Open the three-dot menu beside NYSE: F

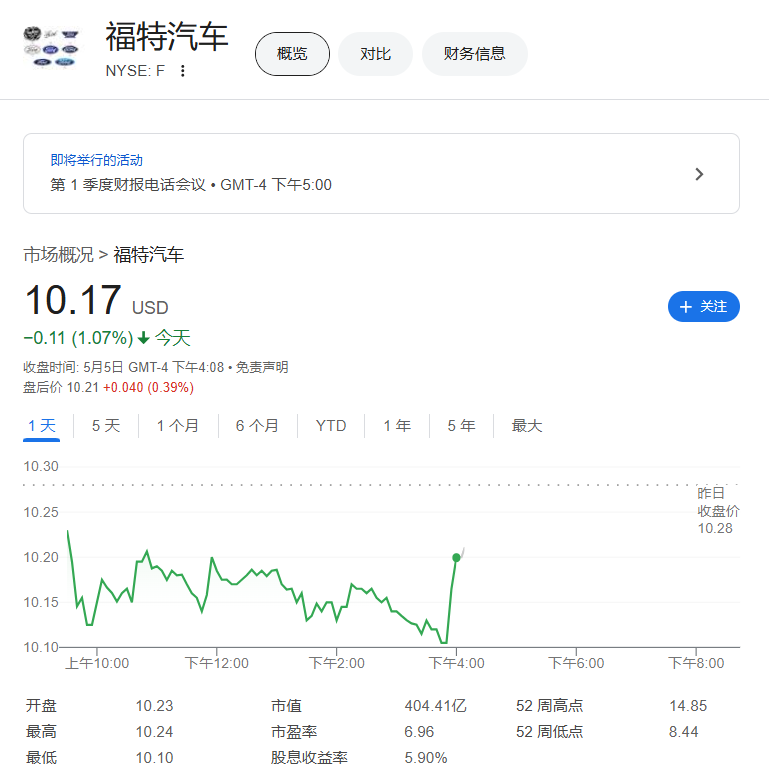pos(183,71)
